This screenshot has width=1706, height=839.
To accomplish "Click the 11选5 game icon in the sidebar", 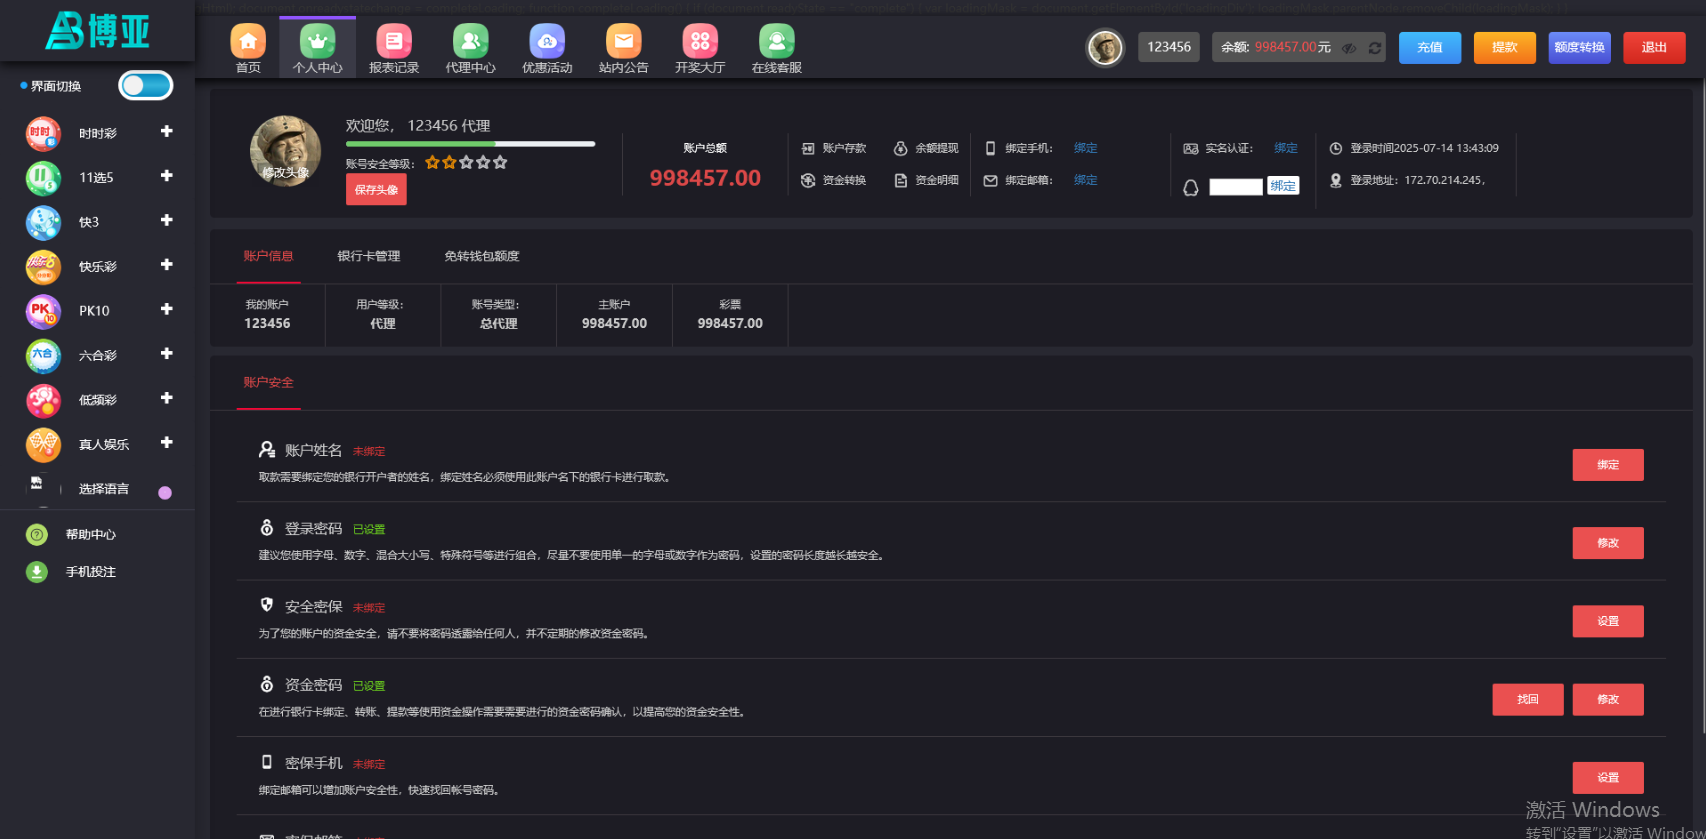I will point(43,178).
